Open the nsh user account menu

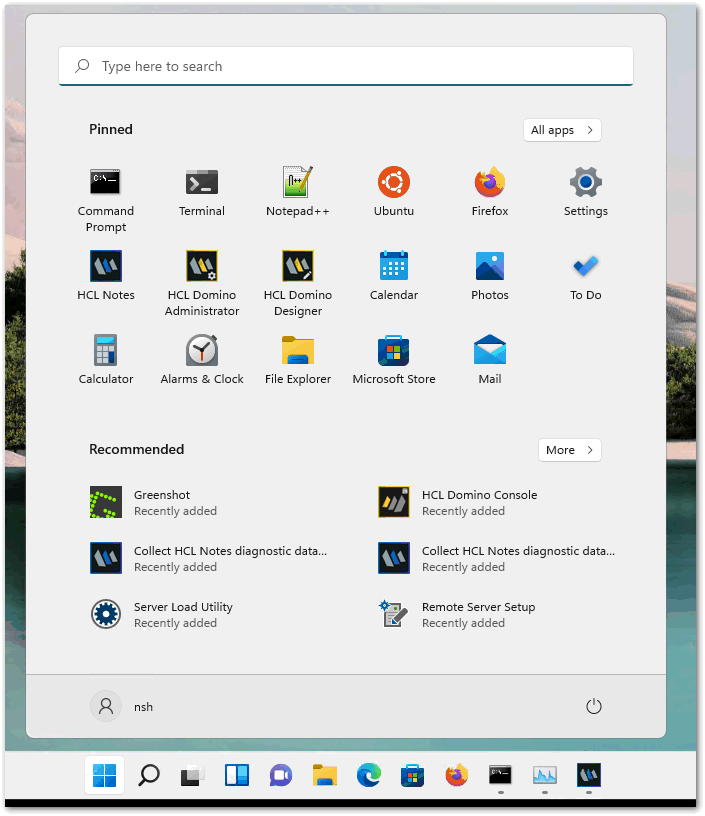point(123,706)
